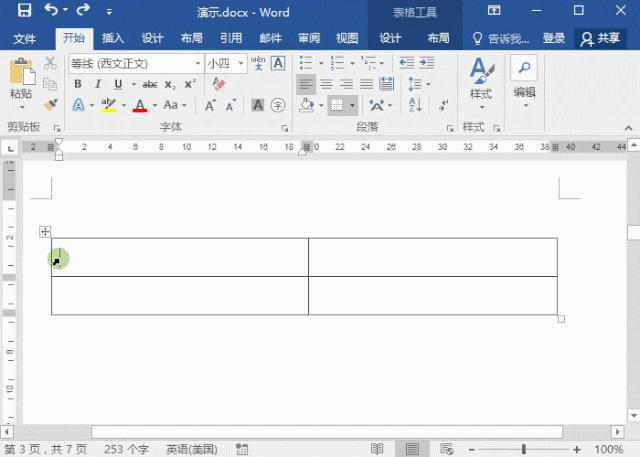Image resolution: width=640 pixels, height=457 pixels.
Task: Open the Customize Quick Access Toolbar arrow
Action: [x=109, y=12]
